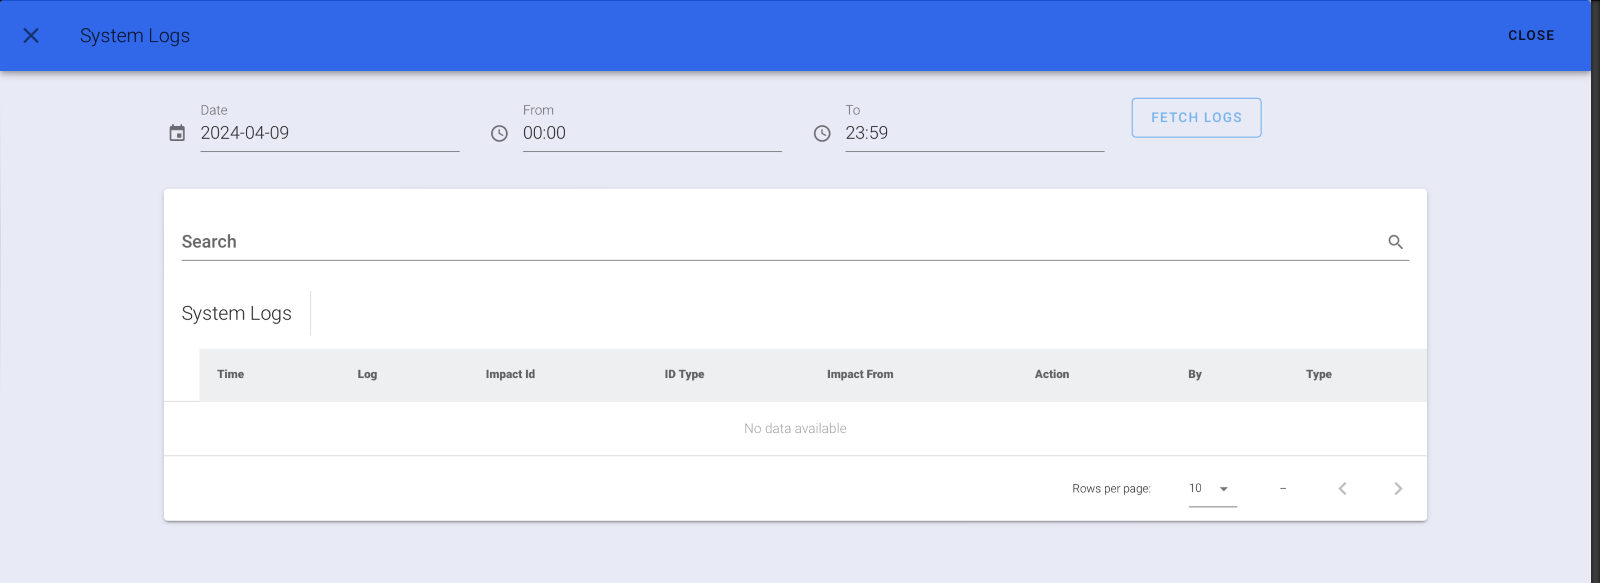This screenshot has height=583, width=1600.
Task: Click the magnifier search icon
Action: tap(1396, 242)
